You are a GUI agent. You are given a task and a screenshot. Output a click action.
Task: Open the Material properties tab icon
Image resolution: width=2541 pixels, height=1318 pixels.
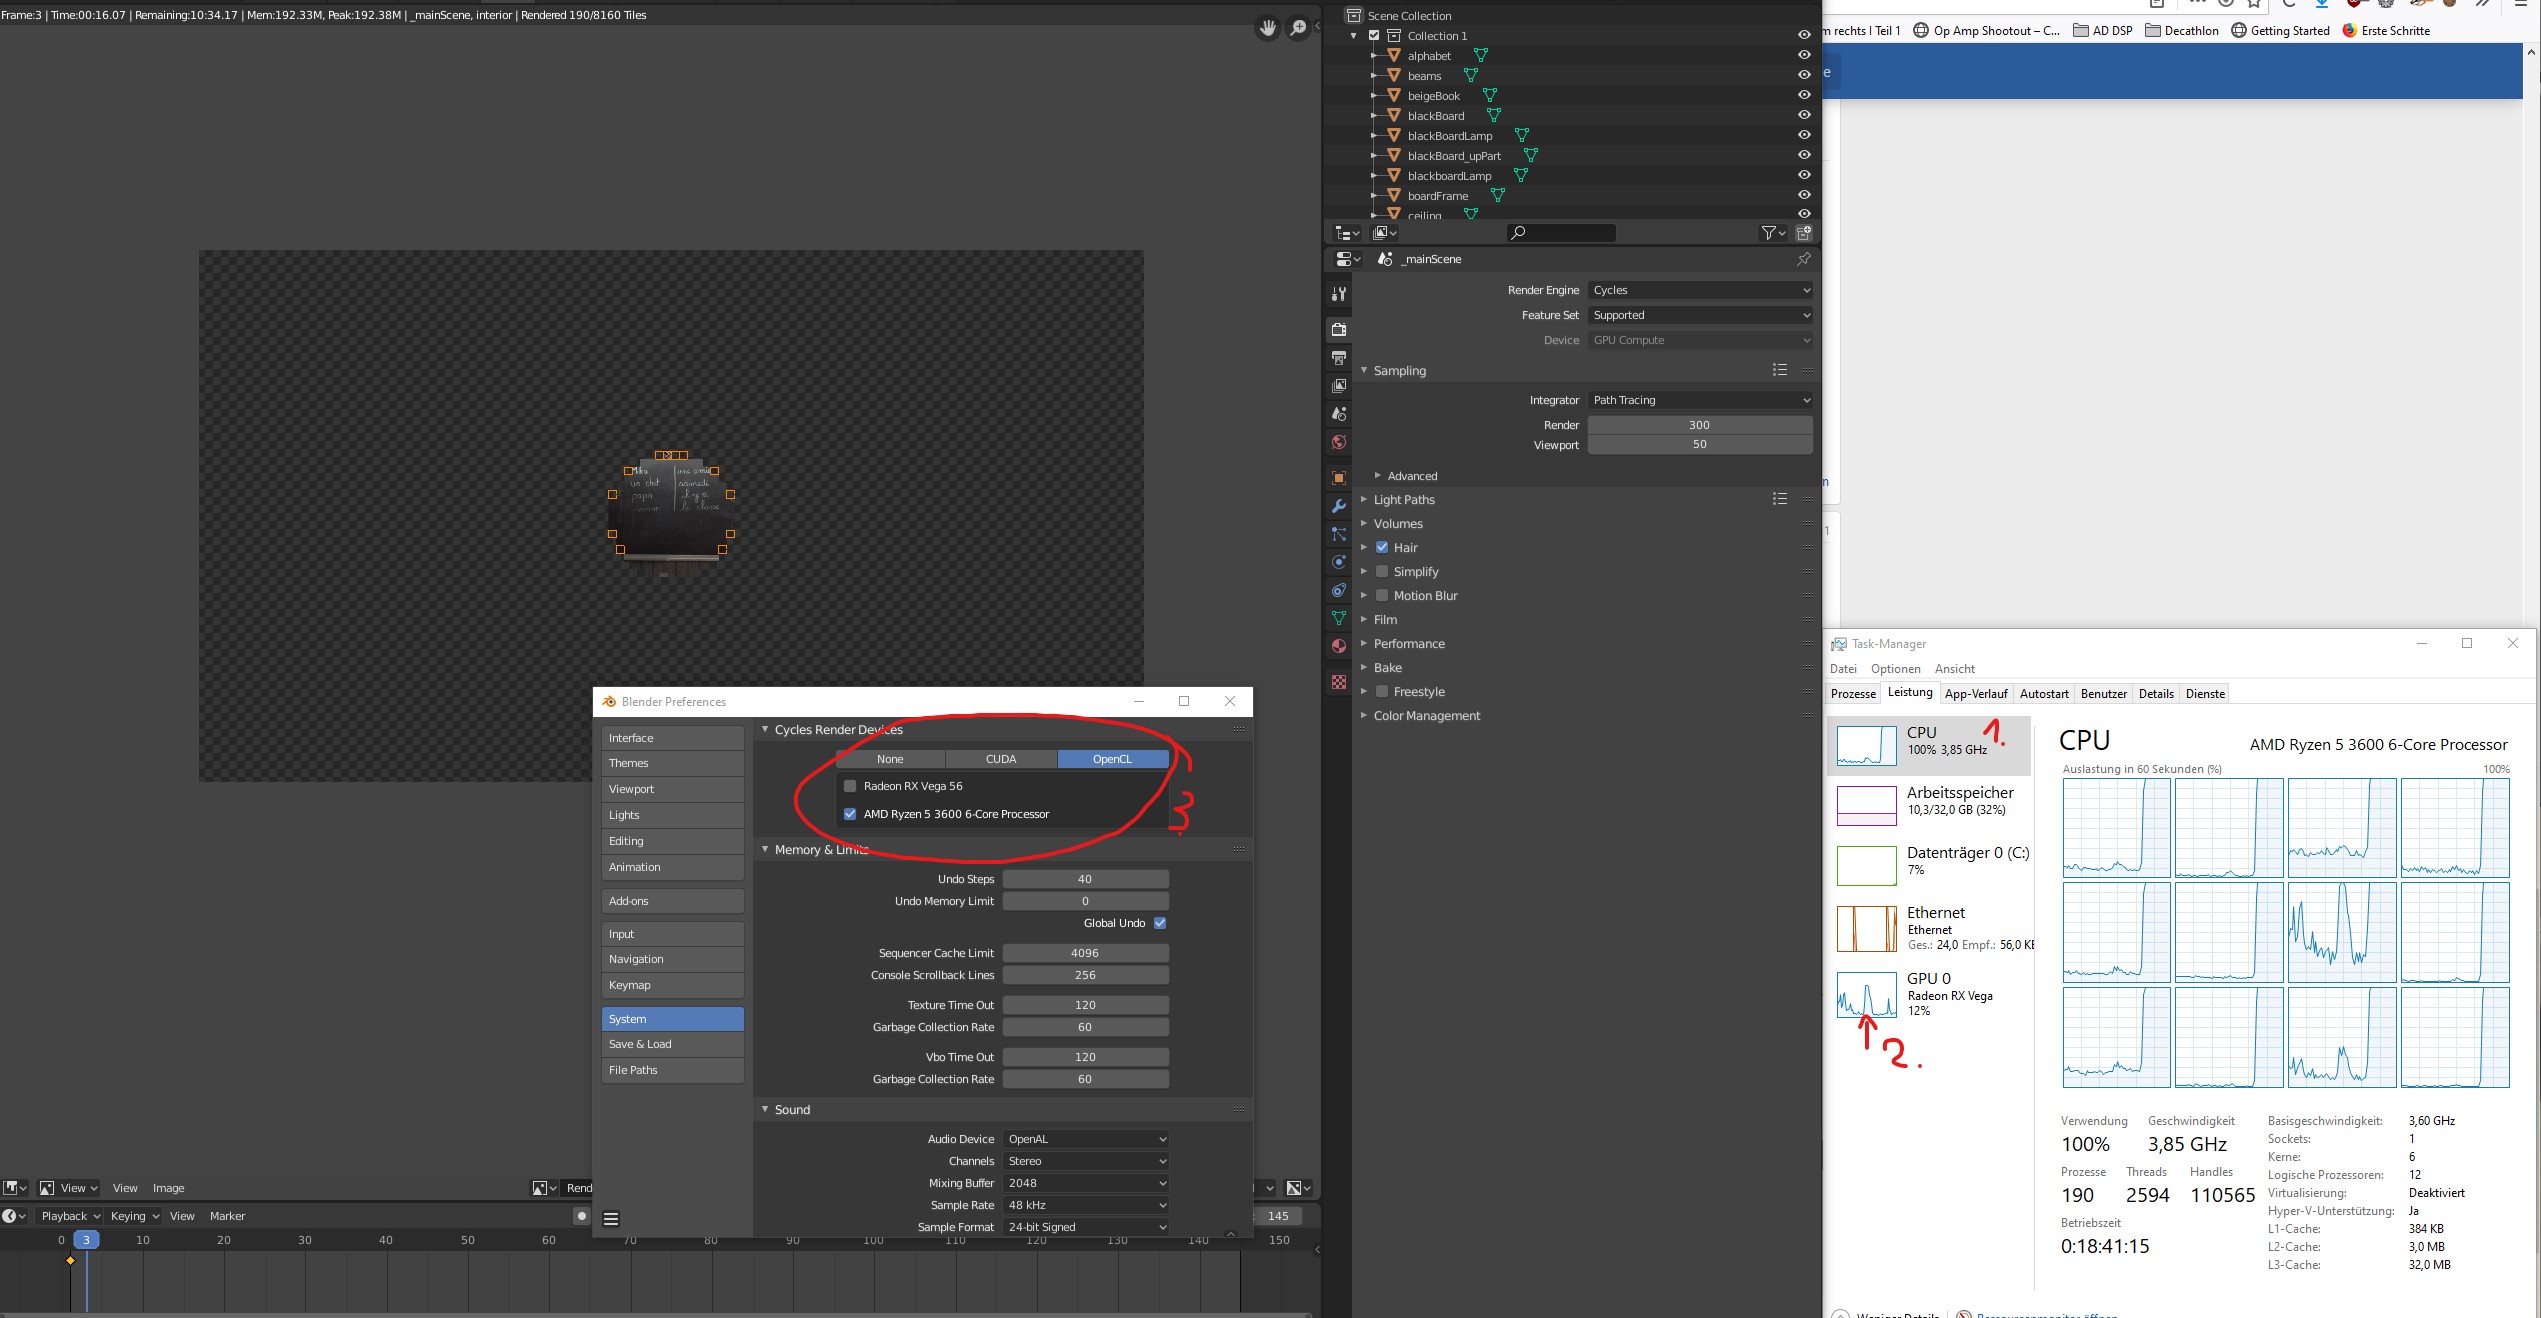(1339, 646)
